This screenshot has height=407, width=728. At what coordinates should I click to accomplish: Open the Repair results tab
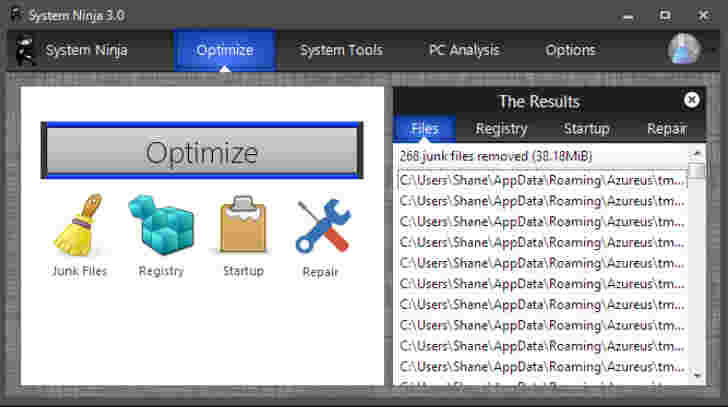[x=666, y=129]
